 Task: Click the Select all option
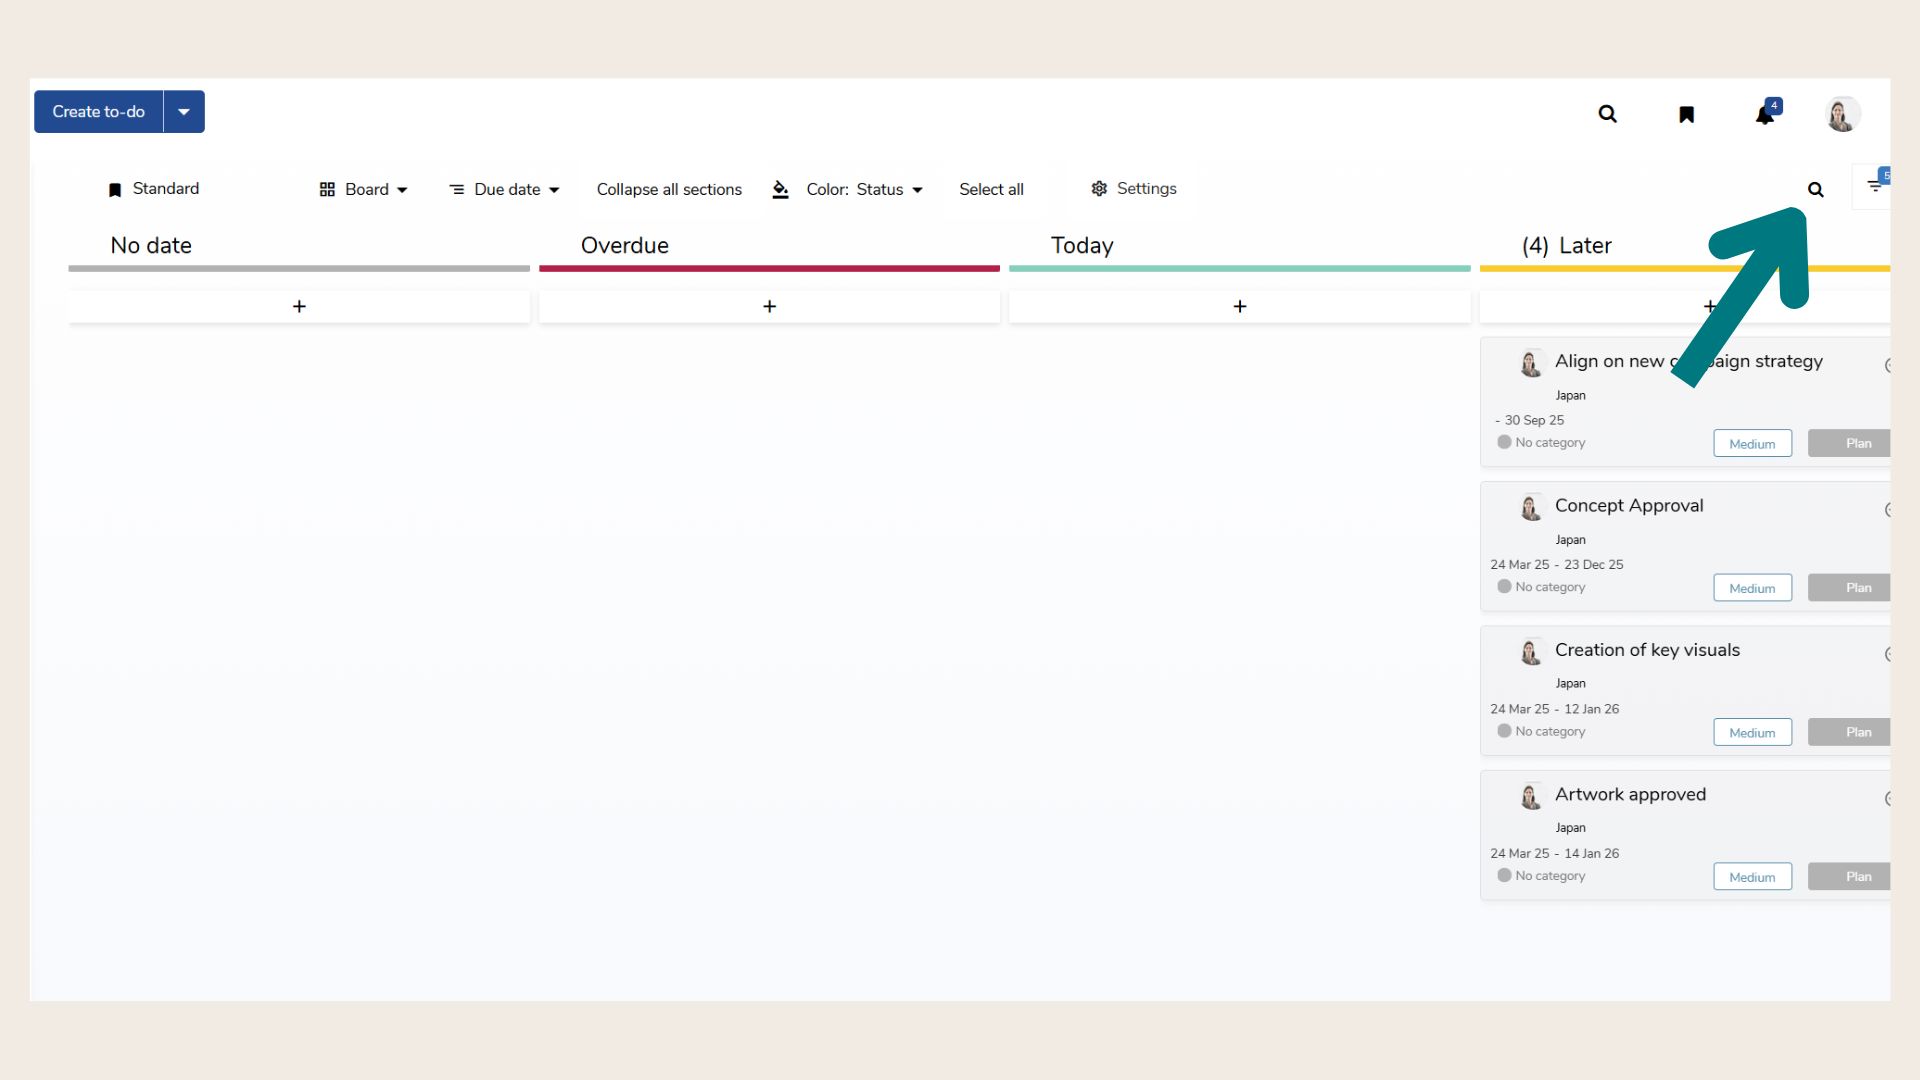tap(991, 189)
